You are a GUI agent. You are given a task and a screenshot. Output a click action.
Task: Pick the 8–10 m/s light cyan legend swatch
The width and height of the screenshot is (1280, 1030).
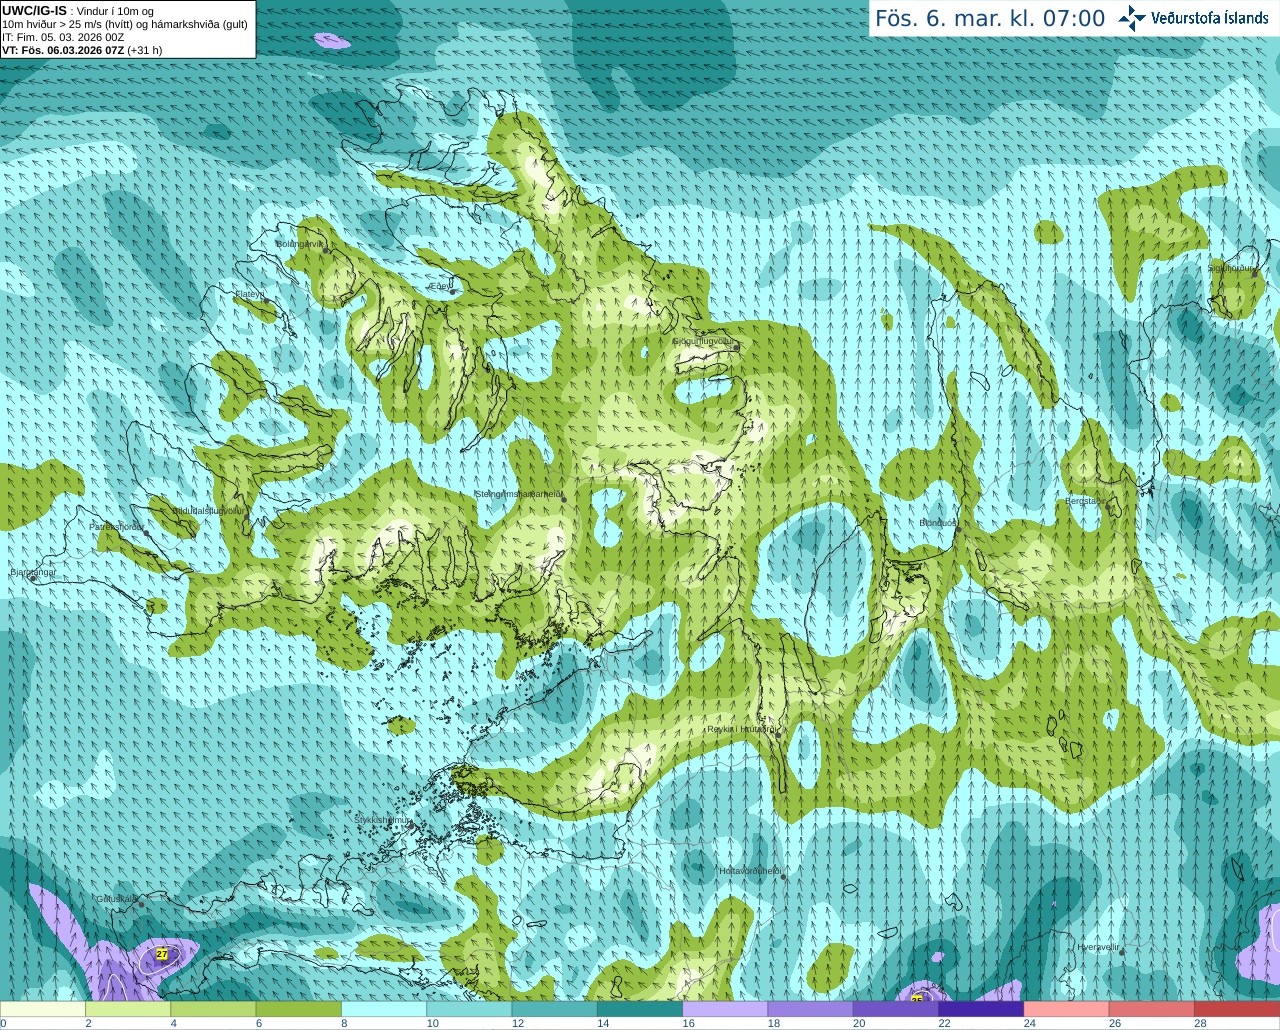[384, 1009]
